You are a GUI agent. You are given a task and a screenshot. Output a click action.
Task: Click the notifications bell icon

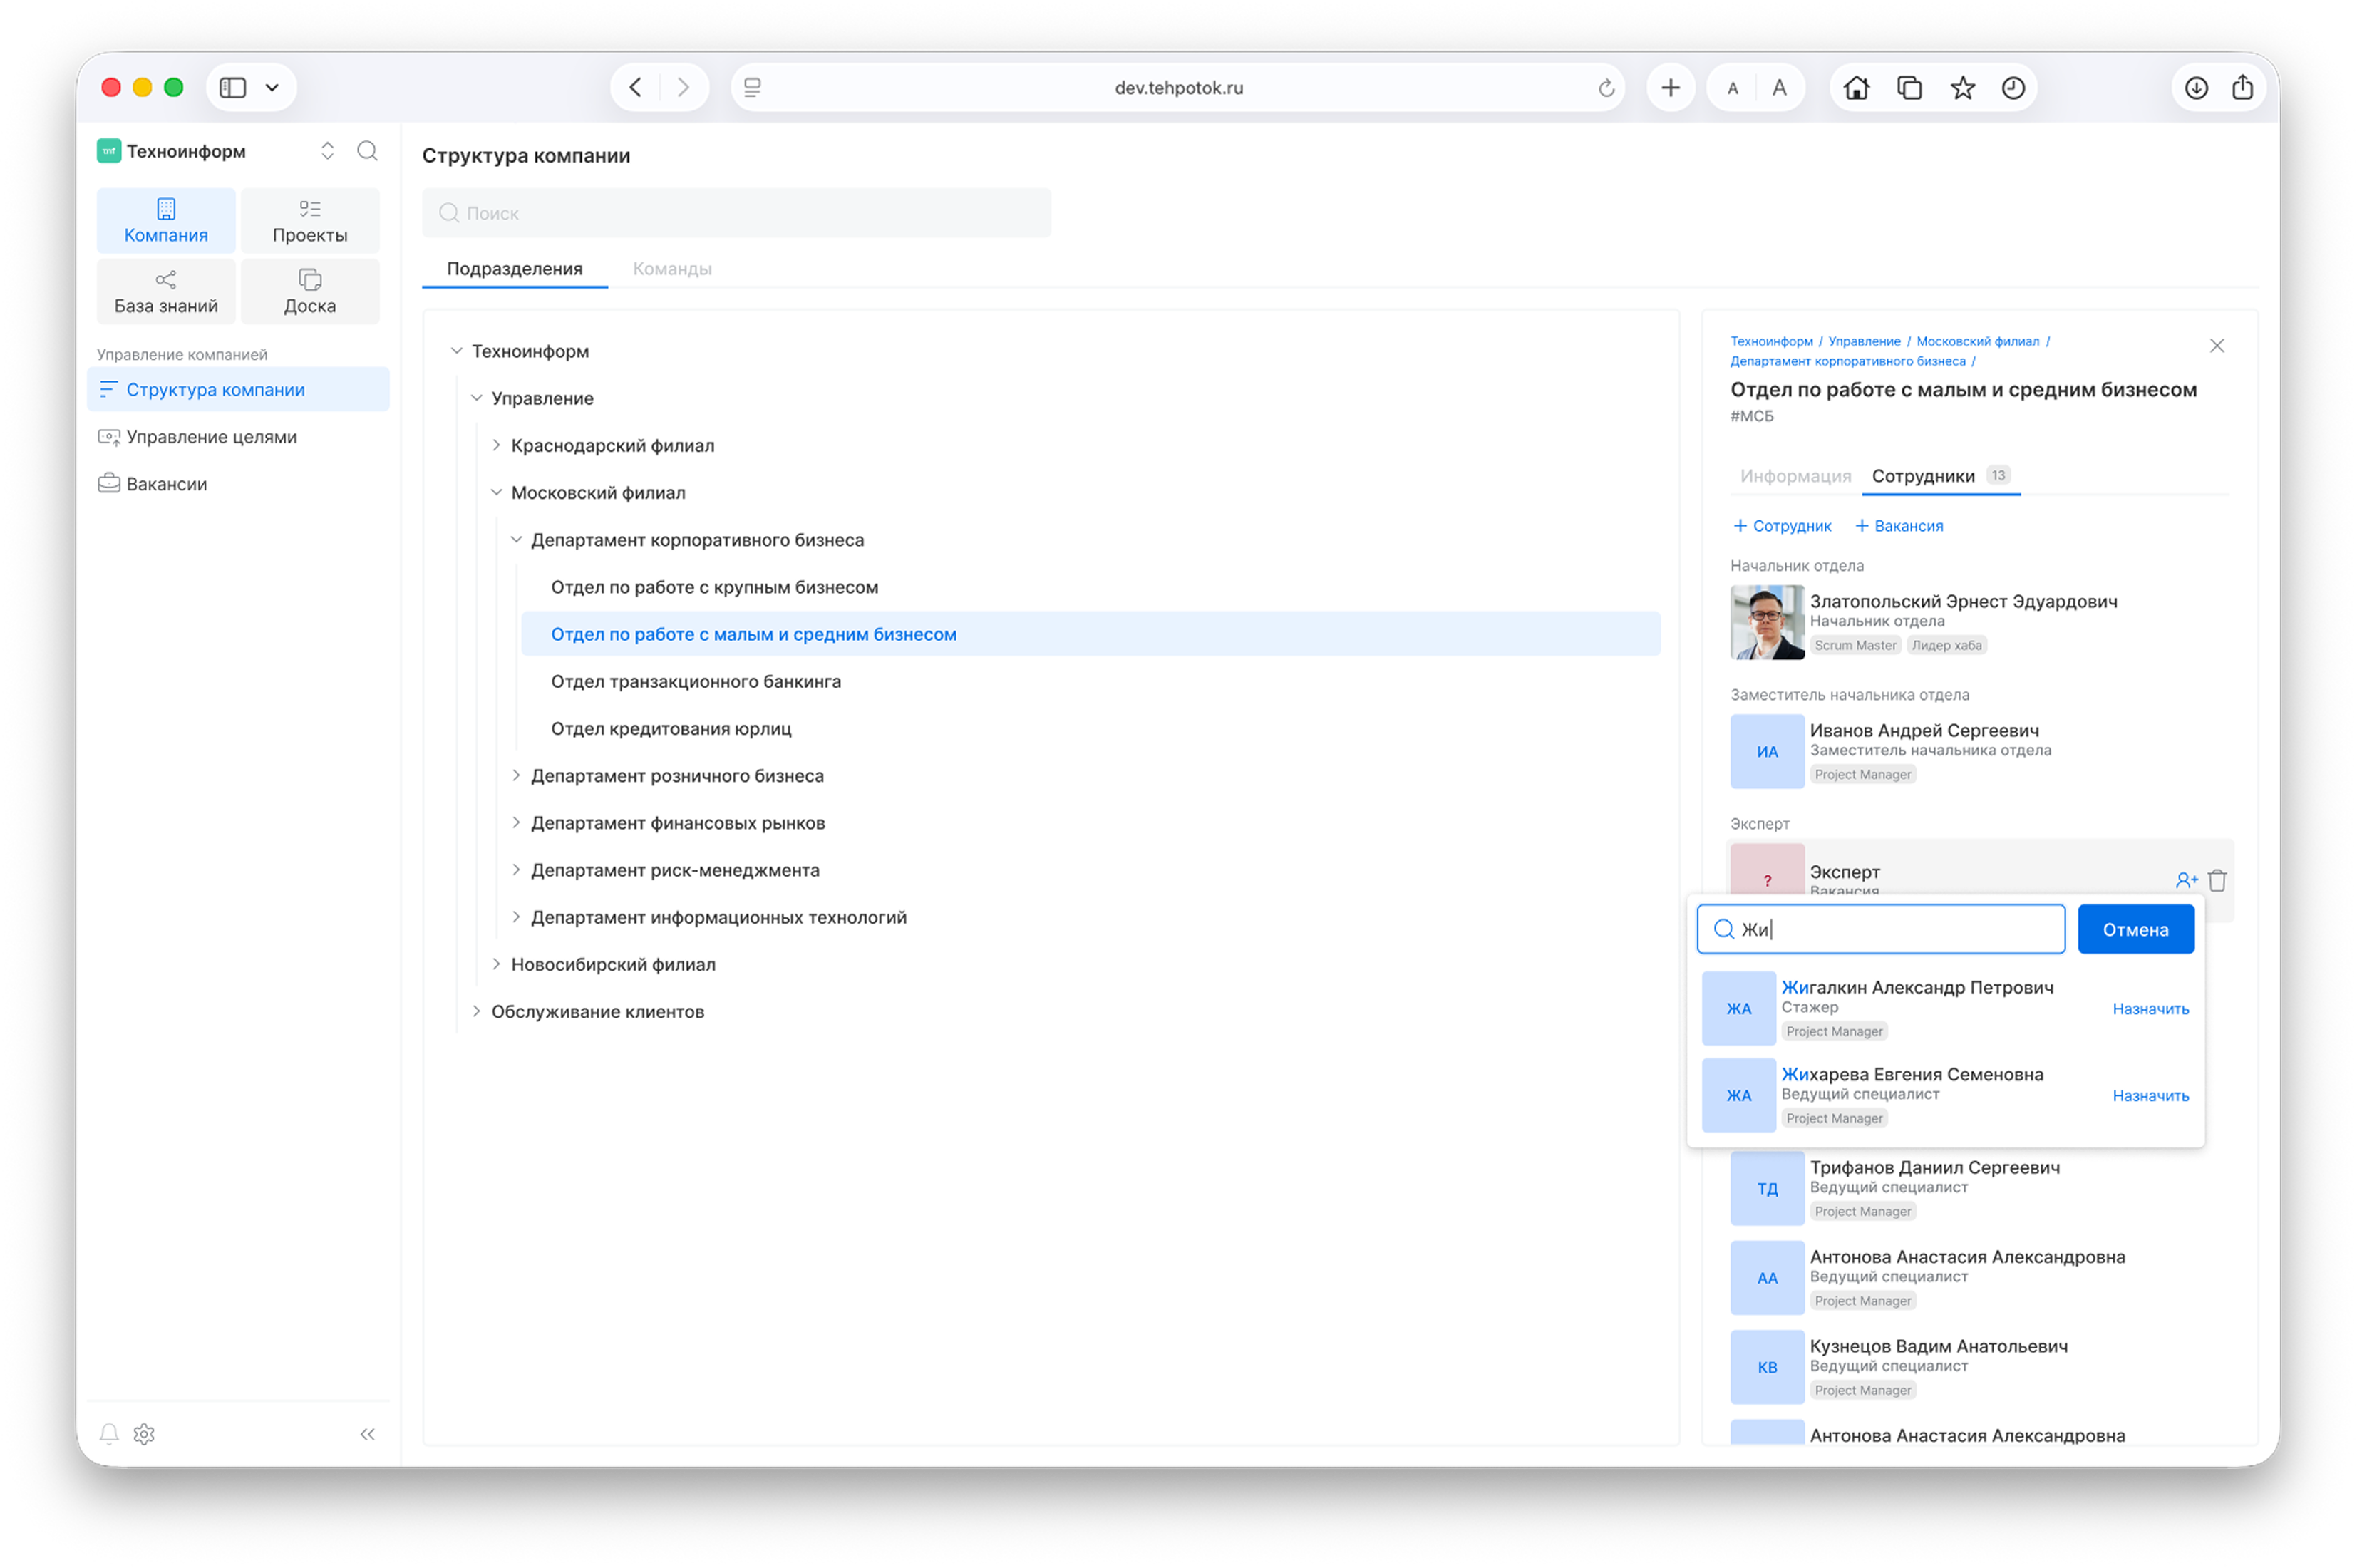pos(109,1434)
